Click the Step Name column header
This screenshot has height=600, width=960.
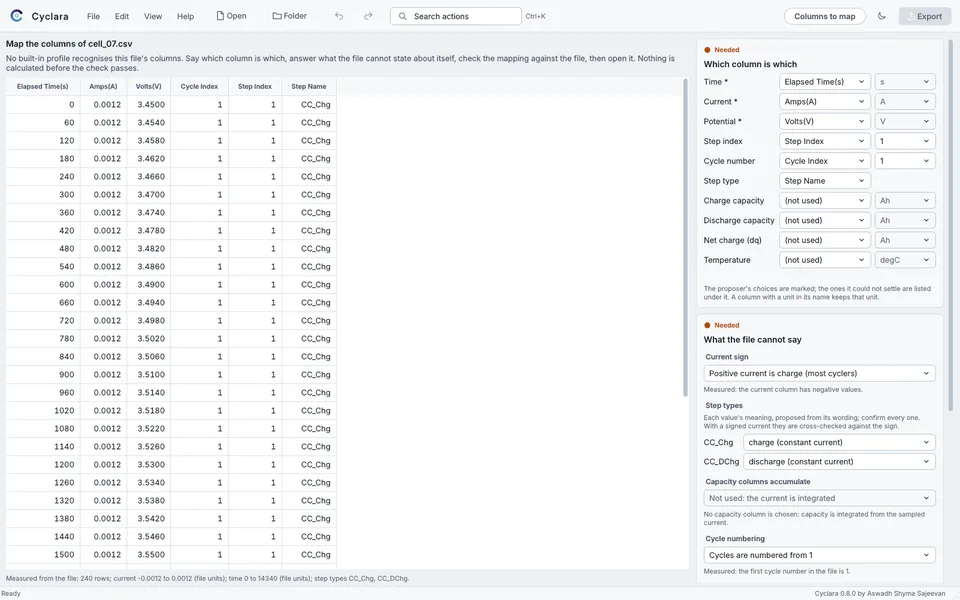[x=309, y=86]
